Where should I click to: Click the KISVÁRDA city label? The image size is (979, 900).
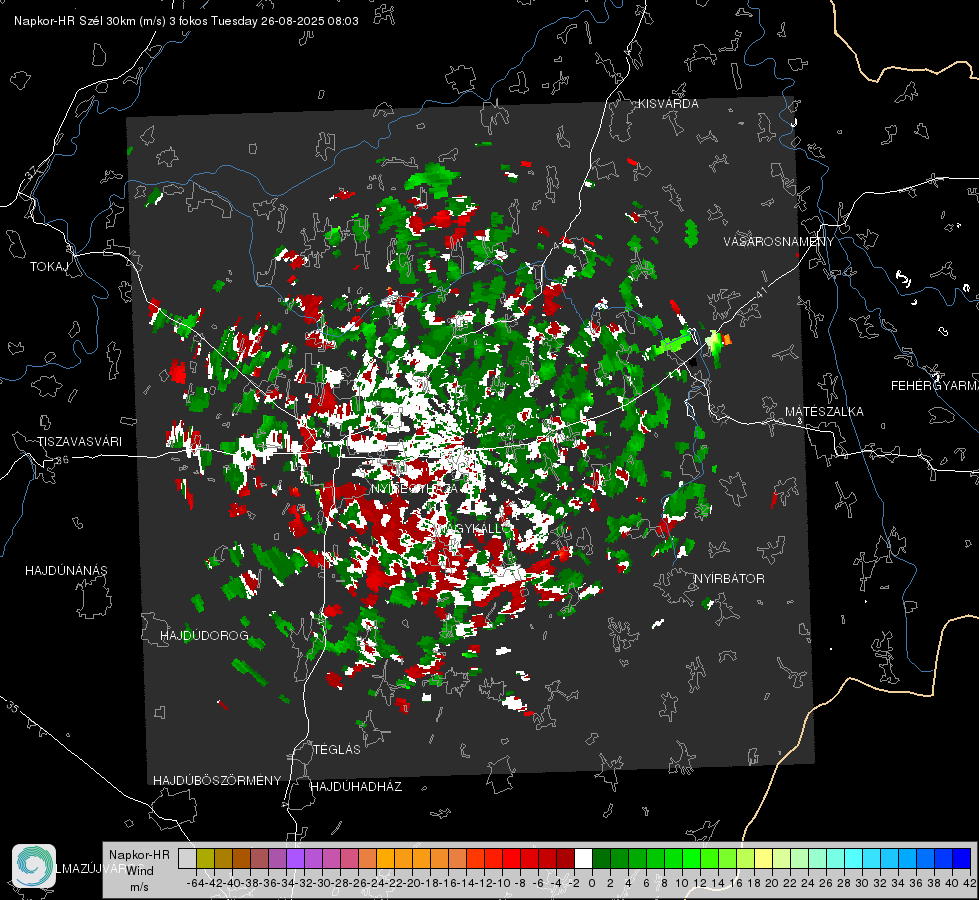pos(668,104)
